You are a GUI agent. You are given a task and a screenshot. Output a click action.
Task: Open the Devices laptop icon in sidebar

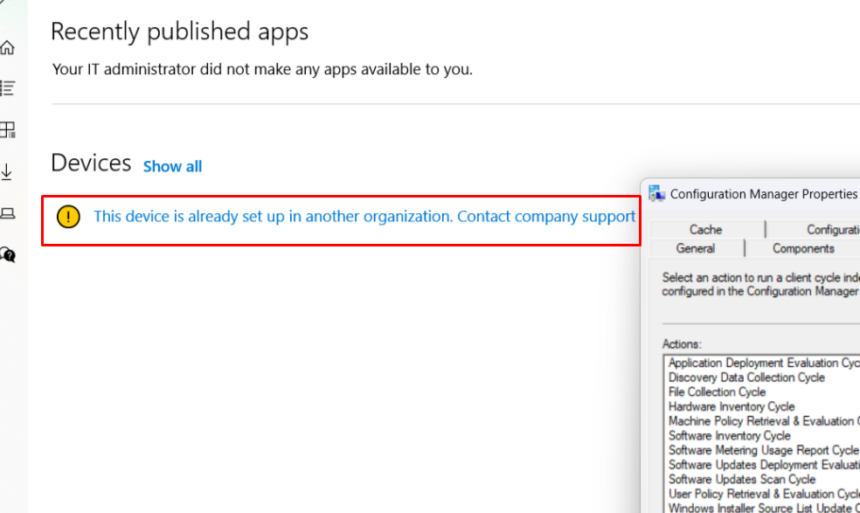(7, 213)
